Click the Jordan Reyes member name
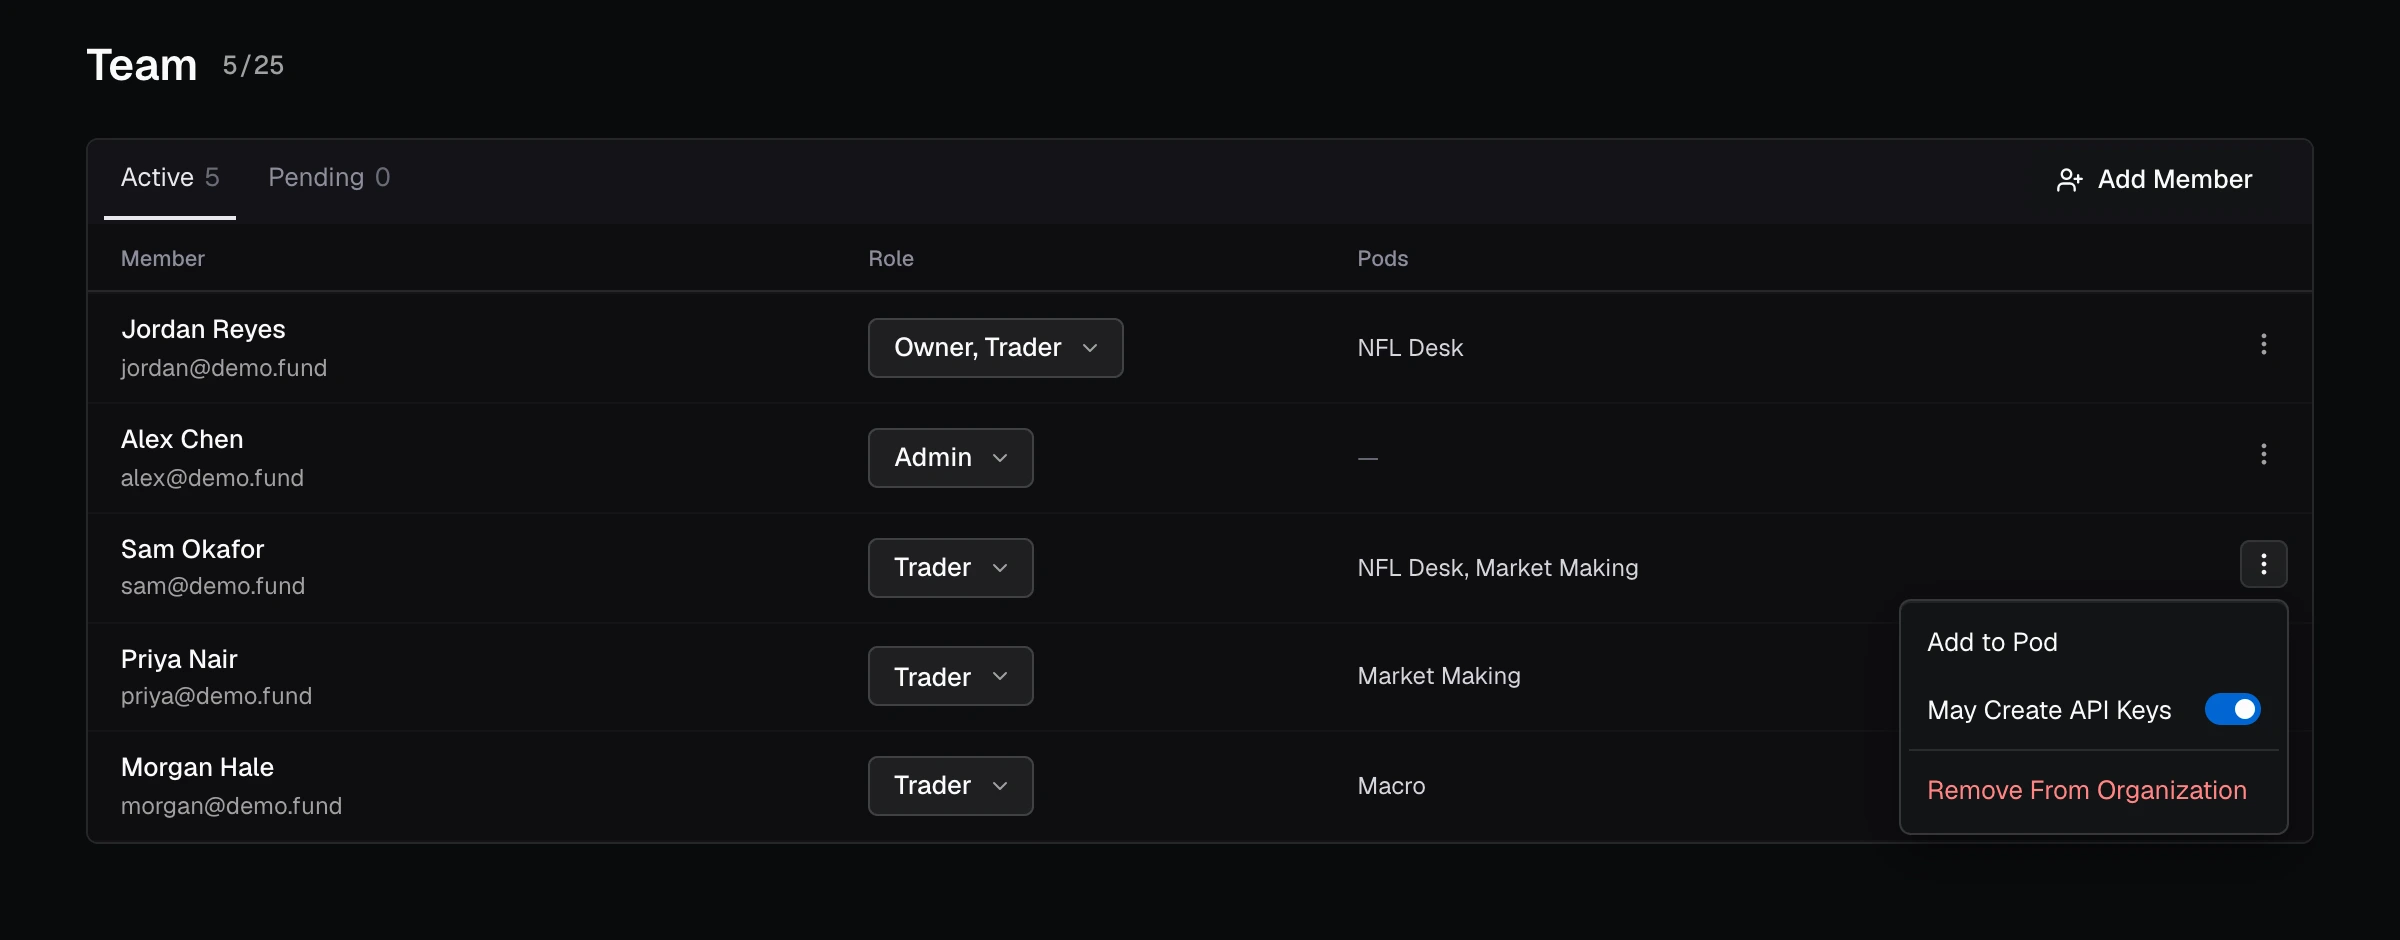The image size is (2400, 940). tap(203, 329)
